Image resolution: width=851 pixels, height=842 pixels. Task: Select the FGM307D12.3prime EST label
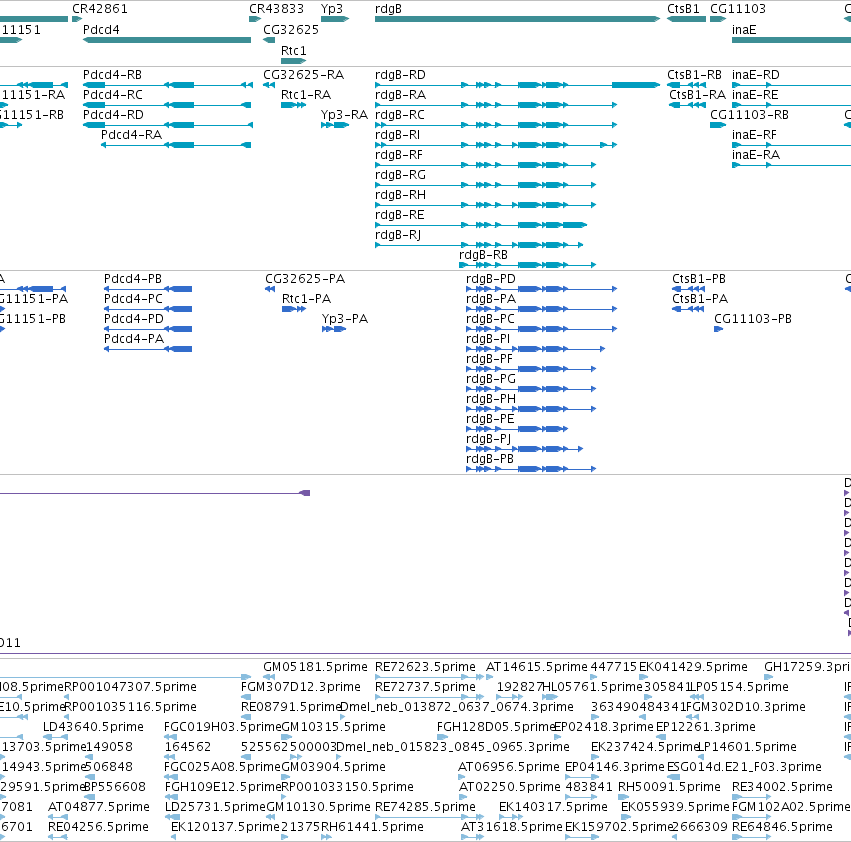[x=301, y=687]
